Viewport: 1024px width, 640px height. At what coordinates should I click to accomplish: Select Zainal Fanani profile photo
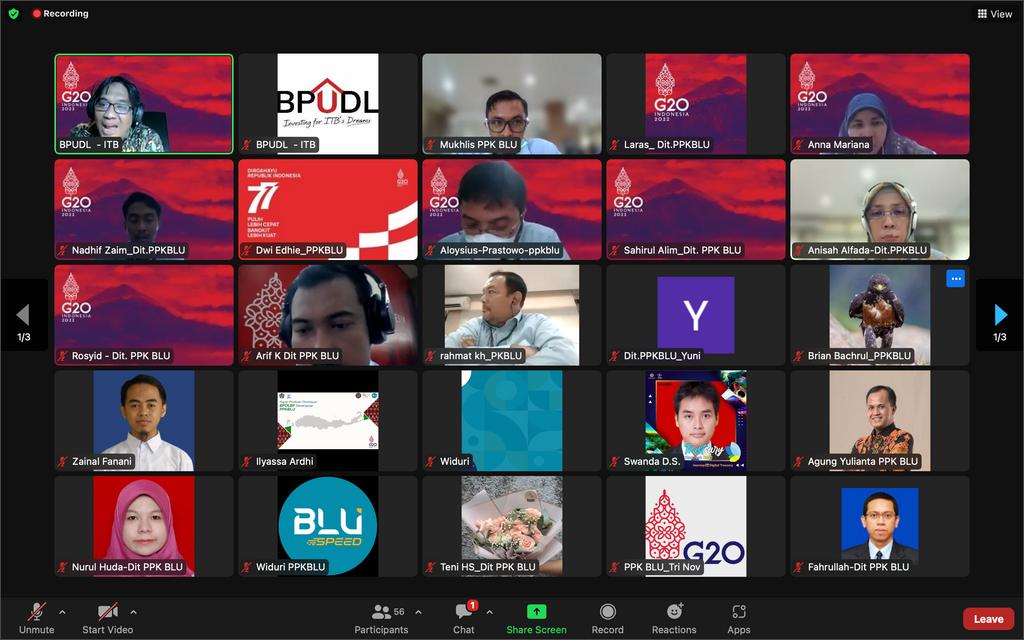(x=144, y=421)
